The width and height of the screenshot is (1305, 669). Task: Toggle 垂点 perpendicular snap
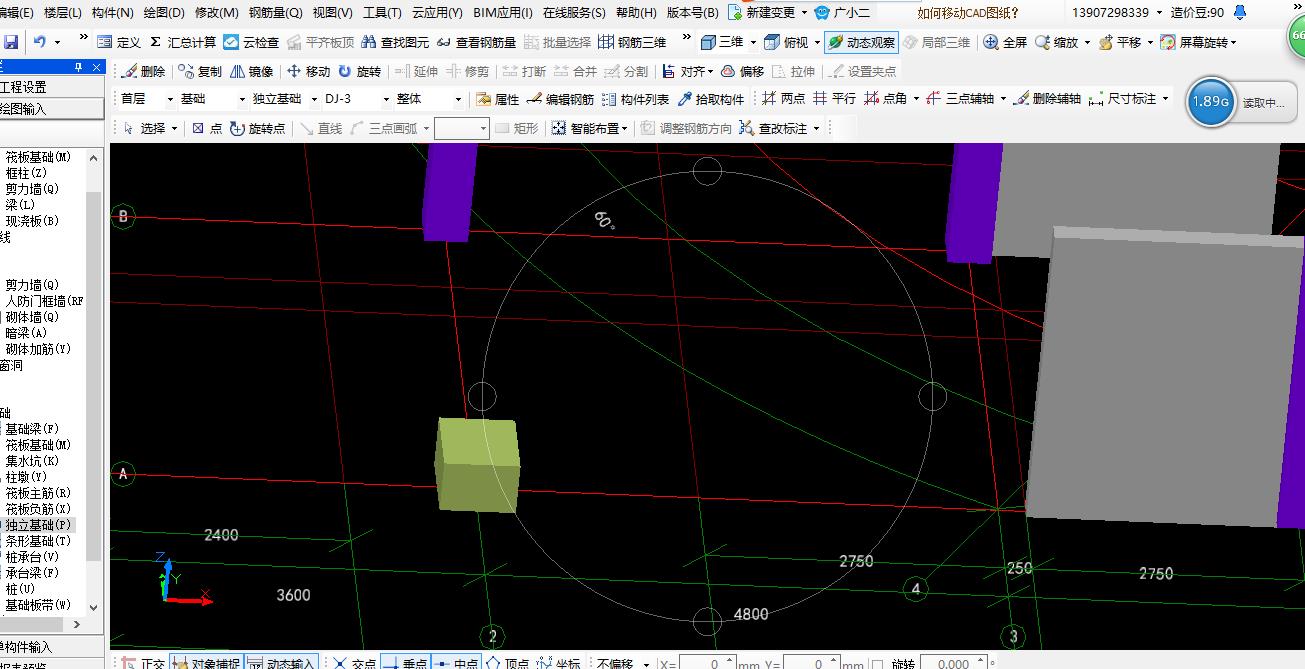(406, 663)
